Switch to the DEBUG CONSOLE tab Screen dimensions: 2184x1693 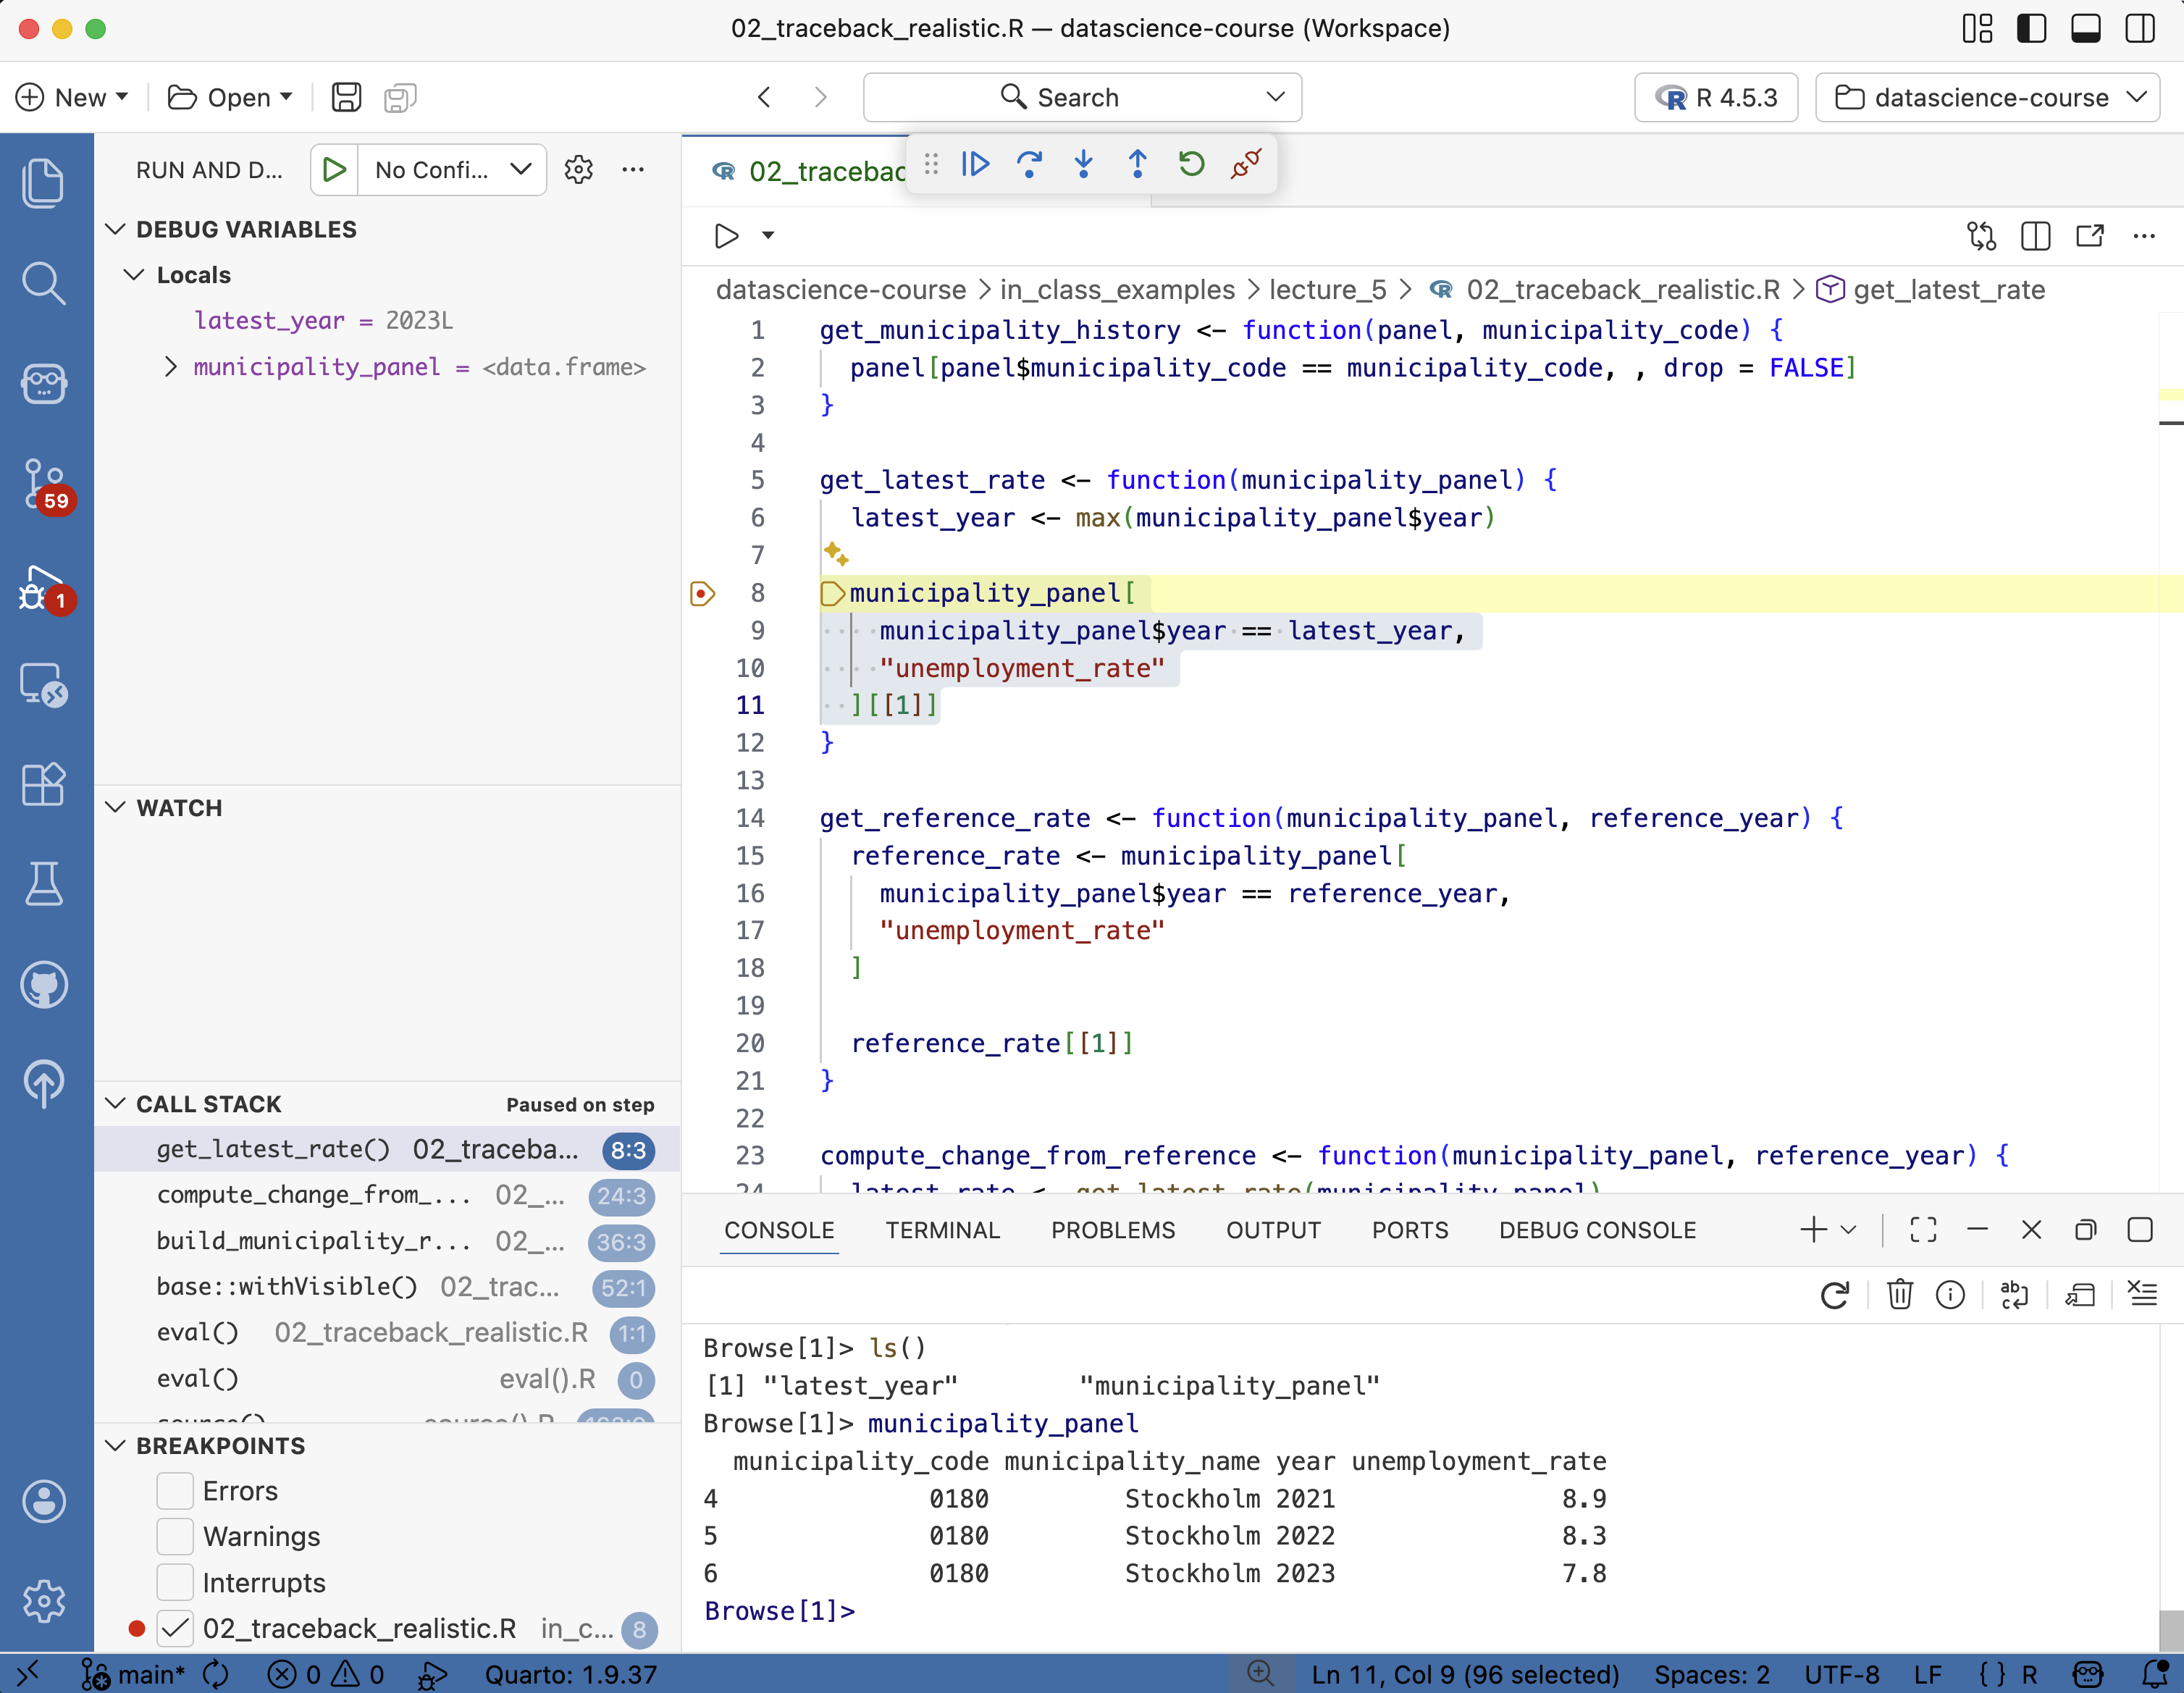click(x=1597, y=1230)
